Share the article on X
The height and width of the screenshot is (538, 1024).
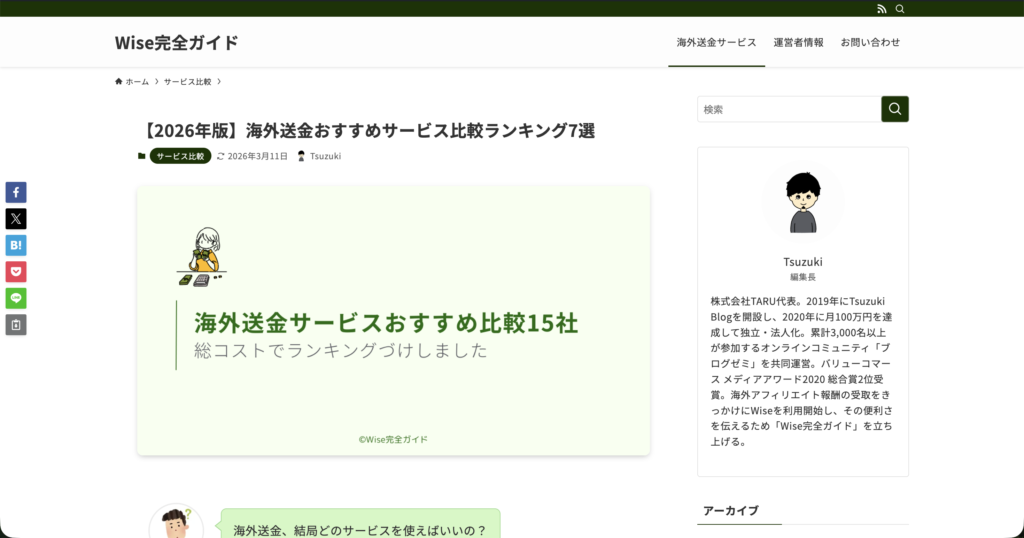16,219
